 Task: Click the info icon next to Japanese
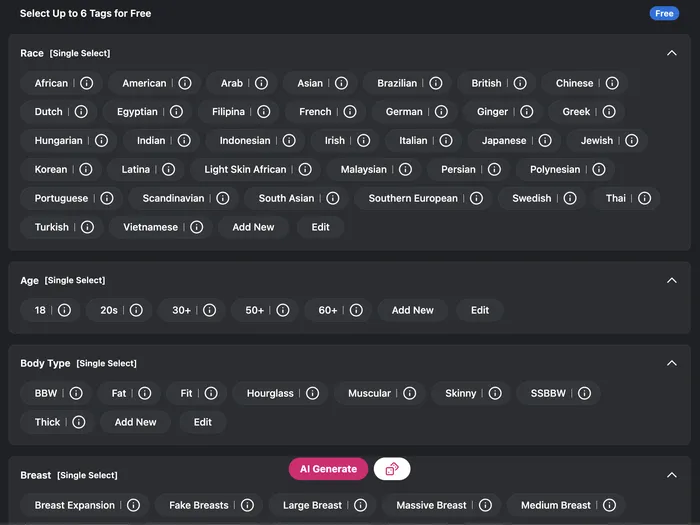coord(545,141)
